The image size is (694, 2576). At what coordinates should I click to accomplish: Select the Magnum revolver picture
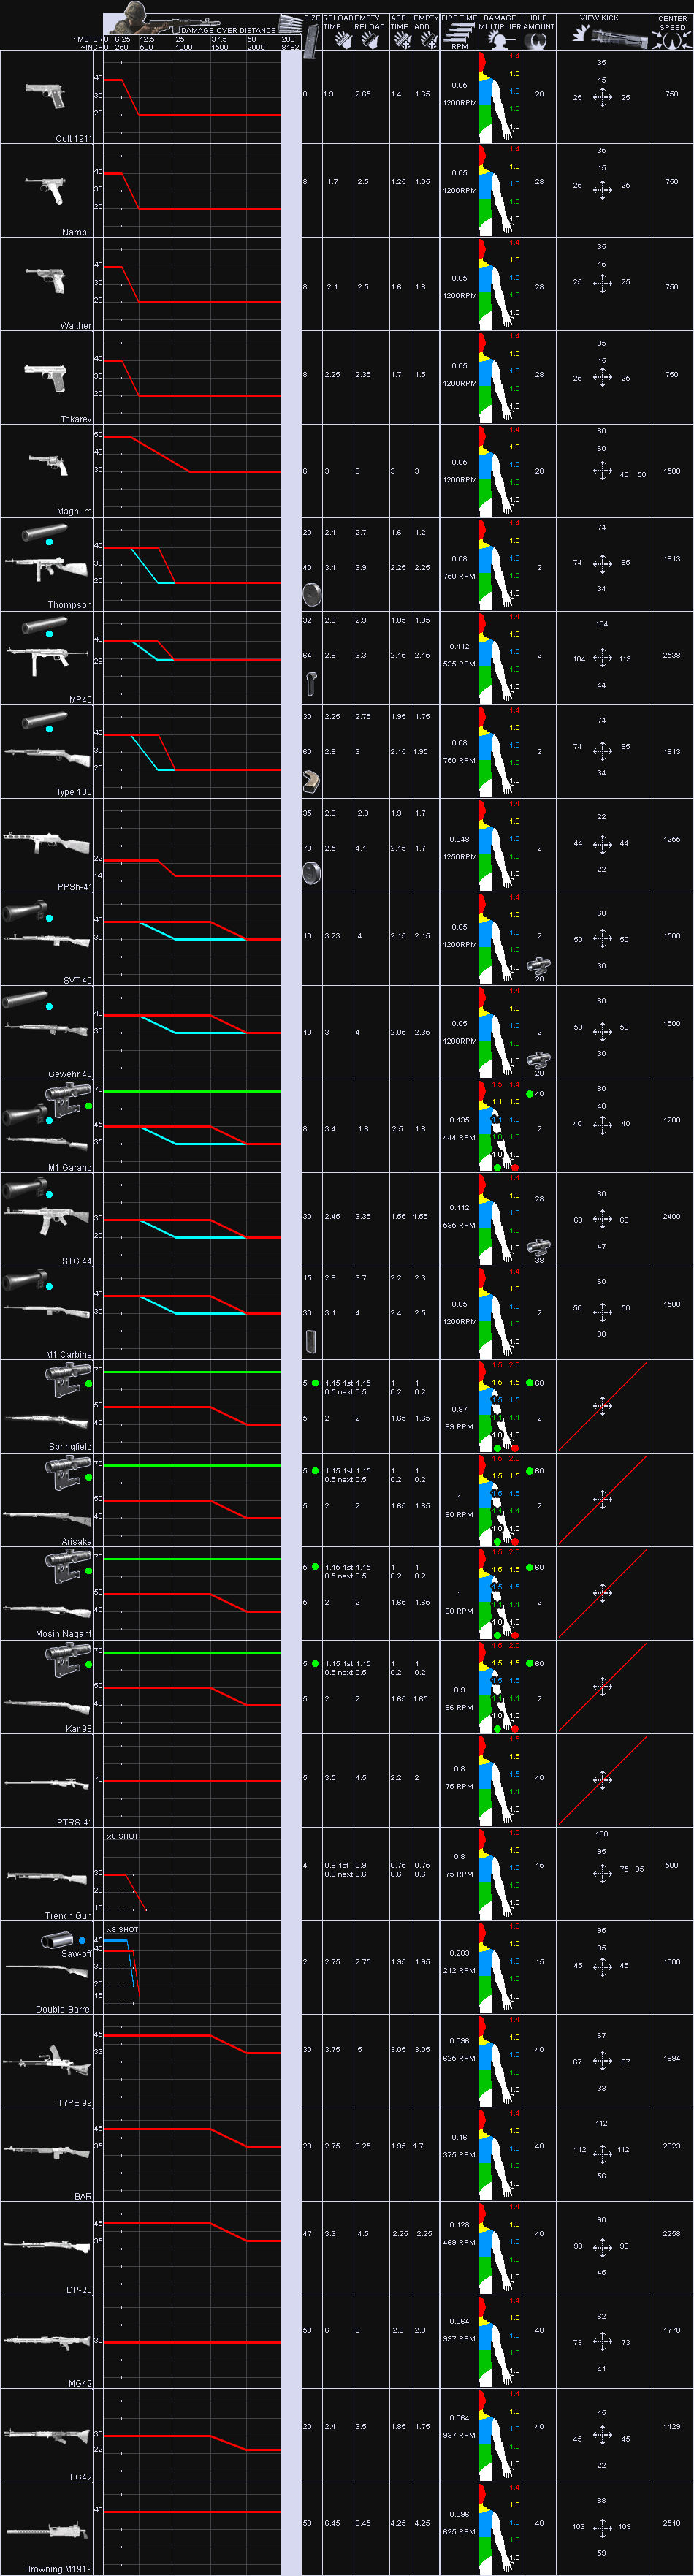click(x=48, y=465)
